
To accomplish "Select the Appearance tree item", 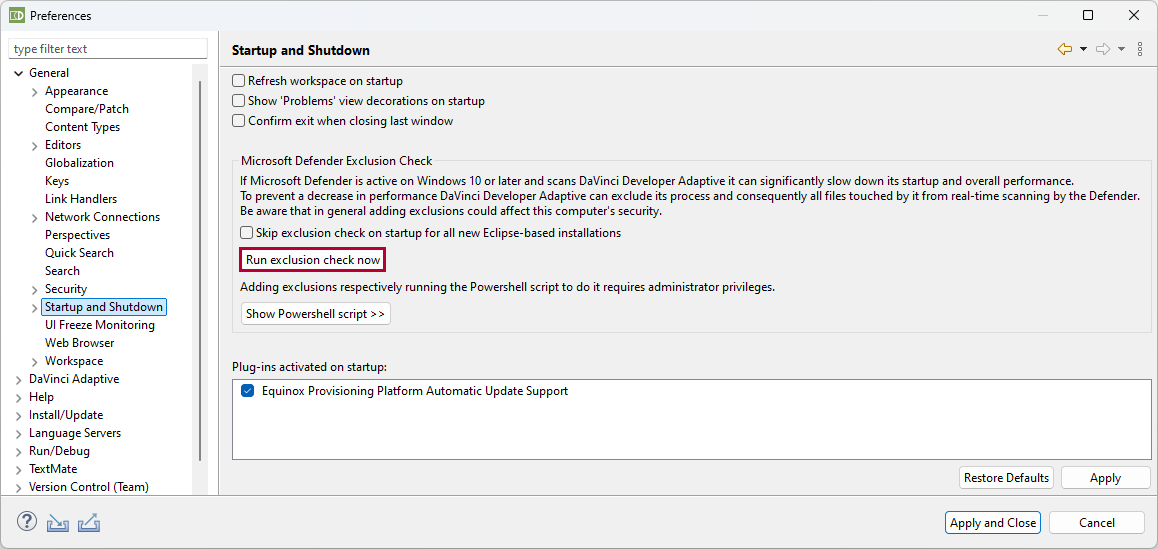I will tap(77, 91).
